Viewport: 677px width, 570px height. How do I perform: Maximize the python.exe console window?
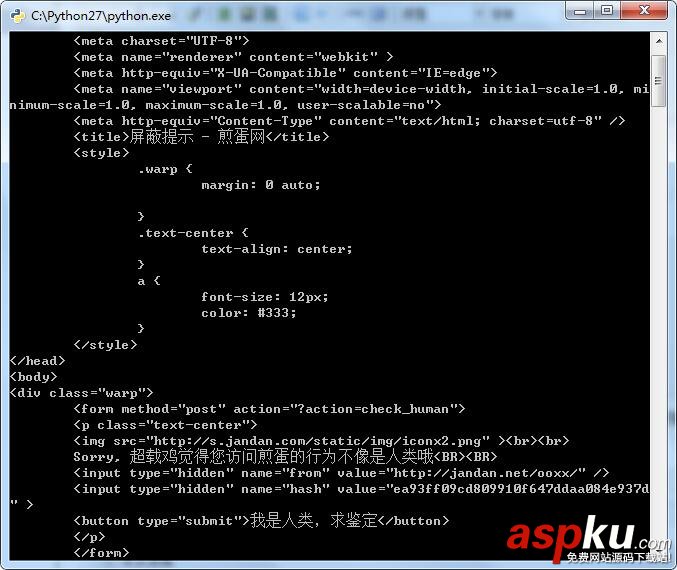click(x=607, y=11)
